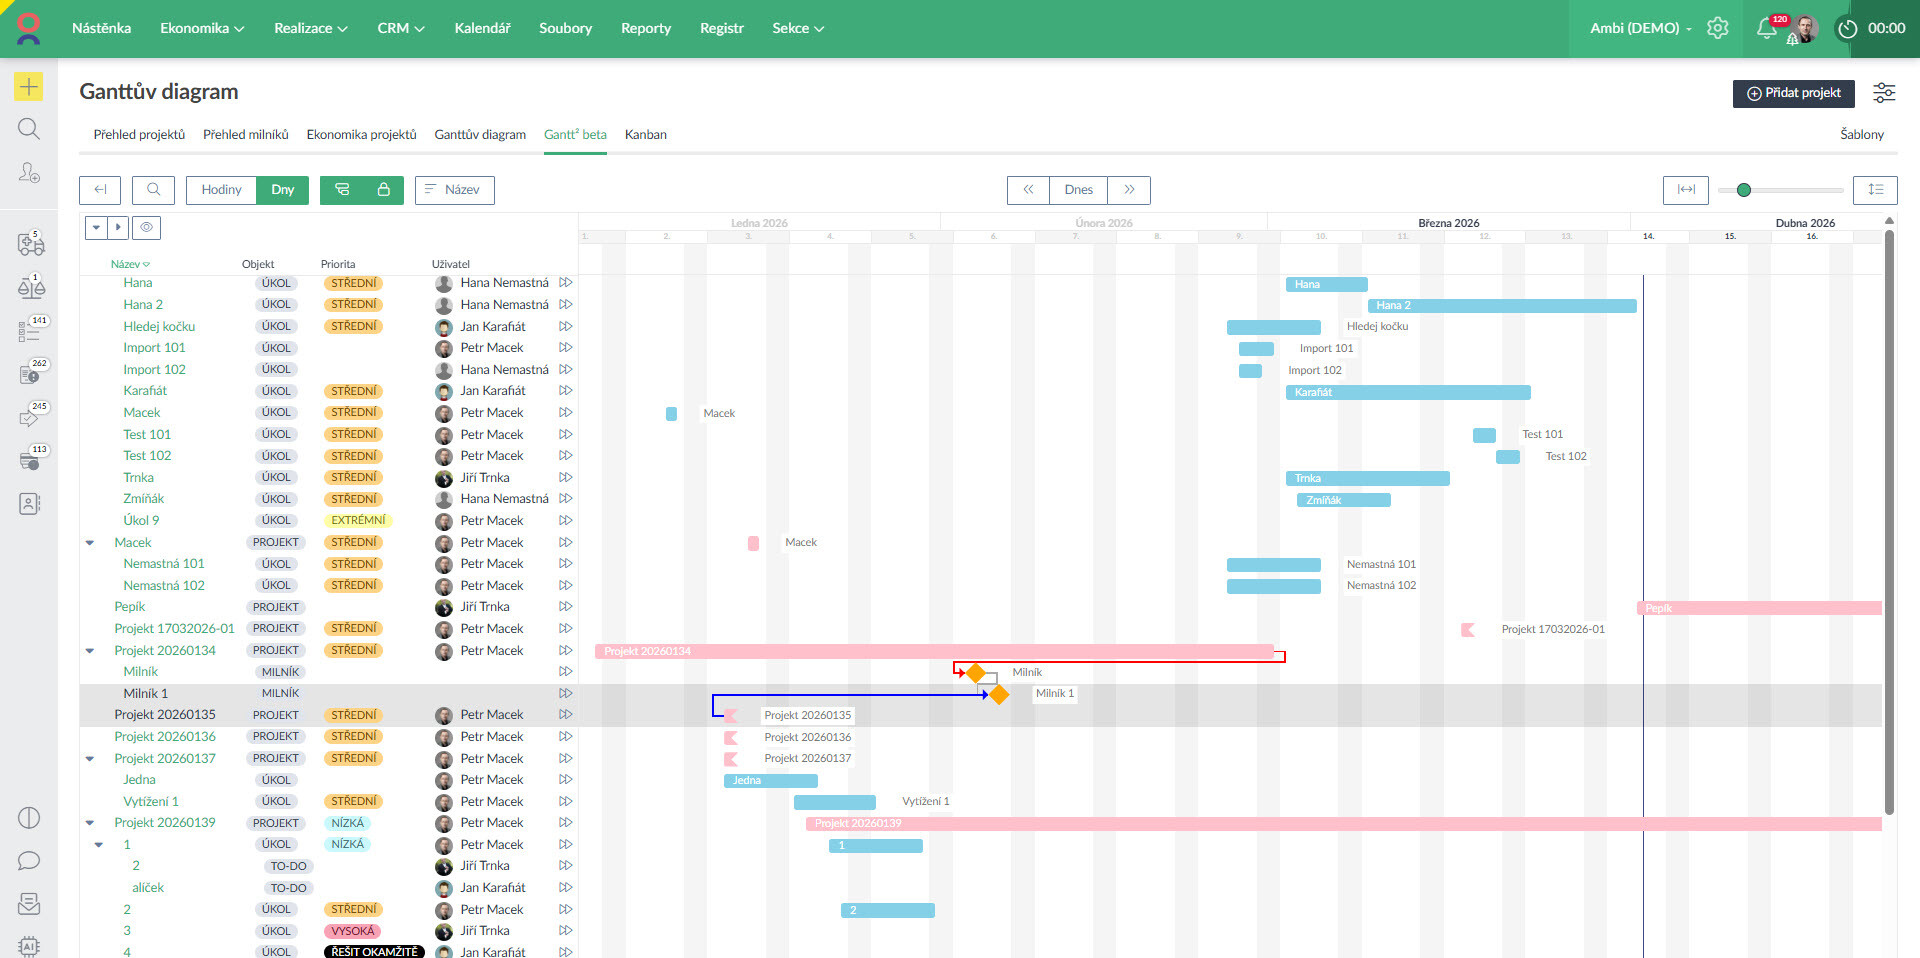The image size is (1920, 958).
Task: Open the Ekonomika dropdown menu
Action: click(202, 28)
